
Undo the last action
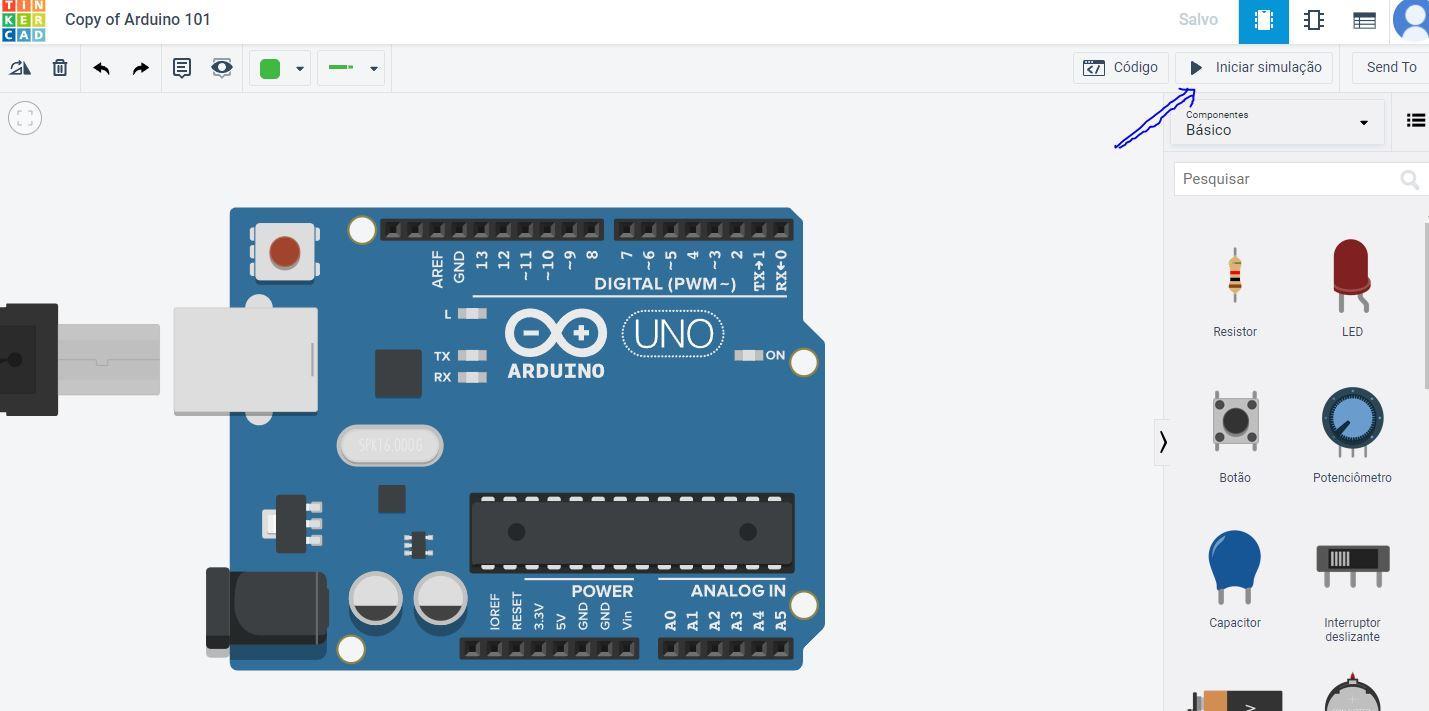101,68
